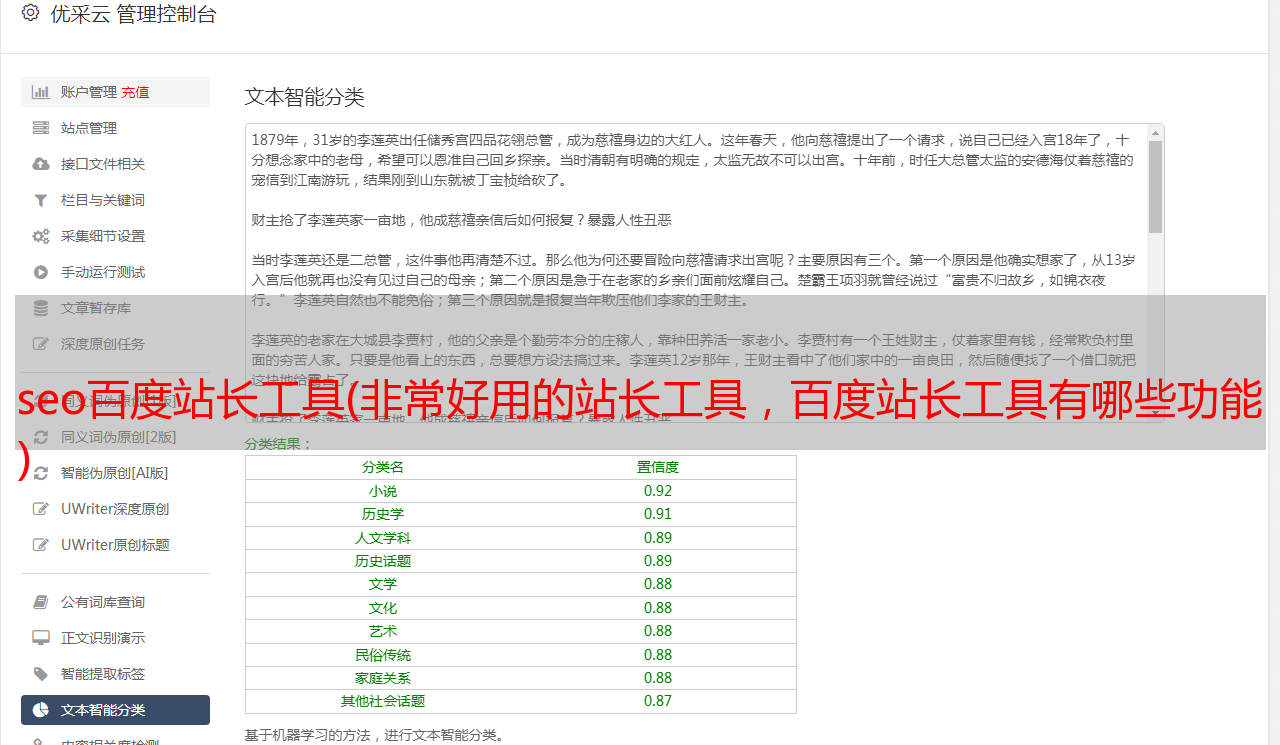
Task: Click the pie chart icon for 文本智能分类
Action: coord(41,710)
